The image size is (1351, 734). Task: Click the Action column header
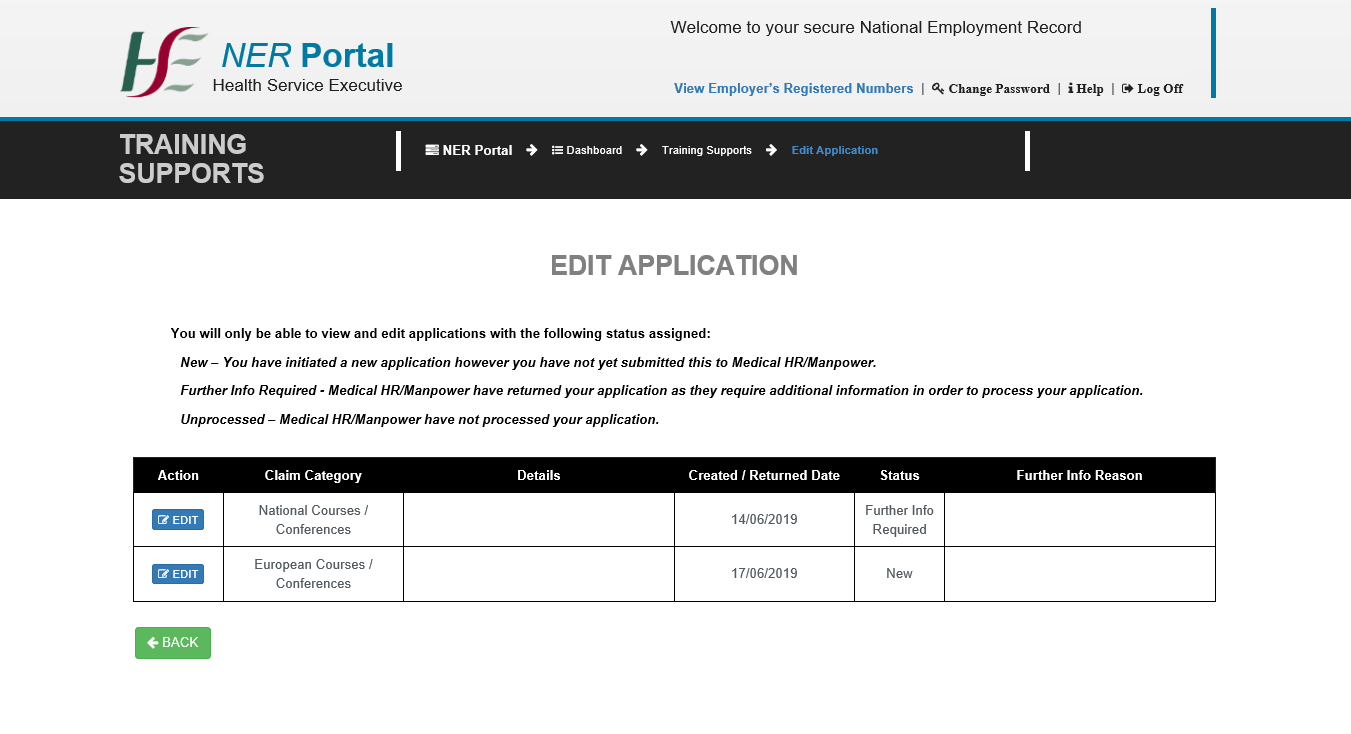pos(178,475)
